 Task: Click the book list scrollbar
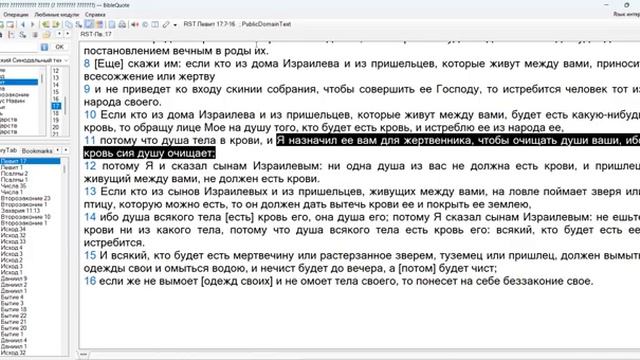42,78
